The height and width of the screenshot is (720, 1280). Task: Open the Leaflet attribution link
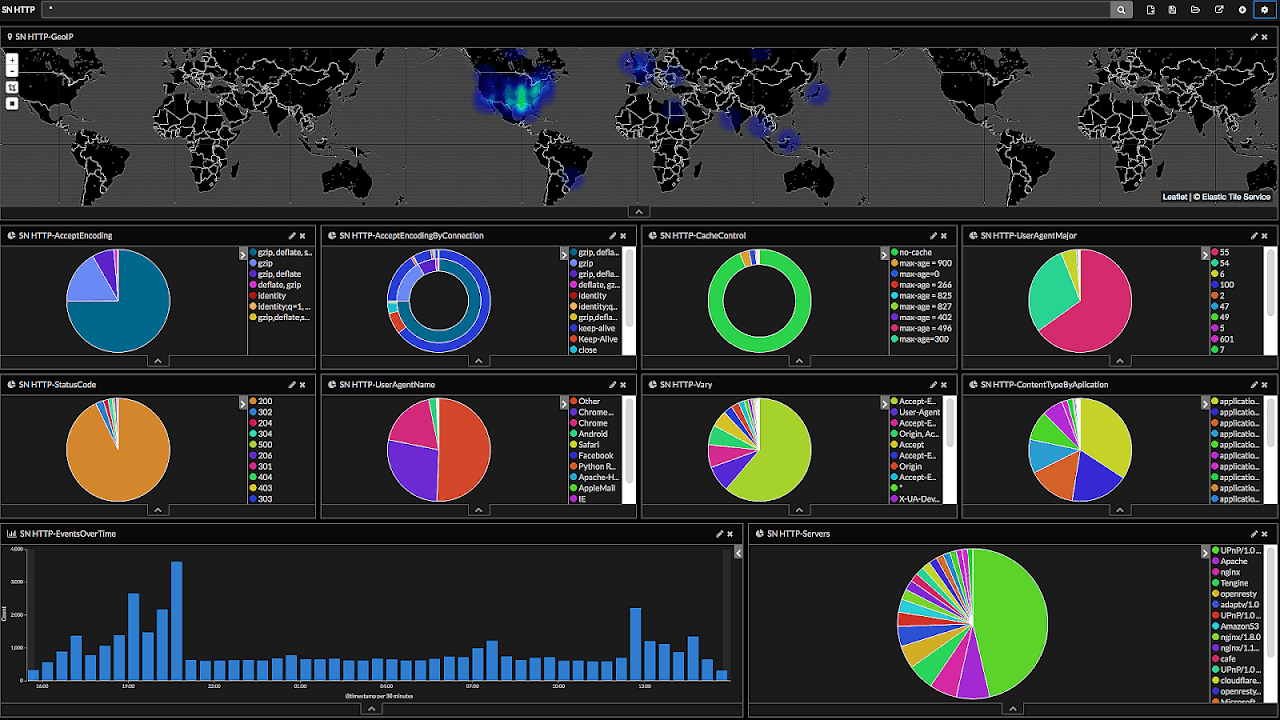click(x=1175, y=197)
